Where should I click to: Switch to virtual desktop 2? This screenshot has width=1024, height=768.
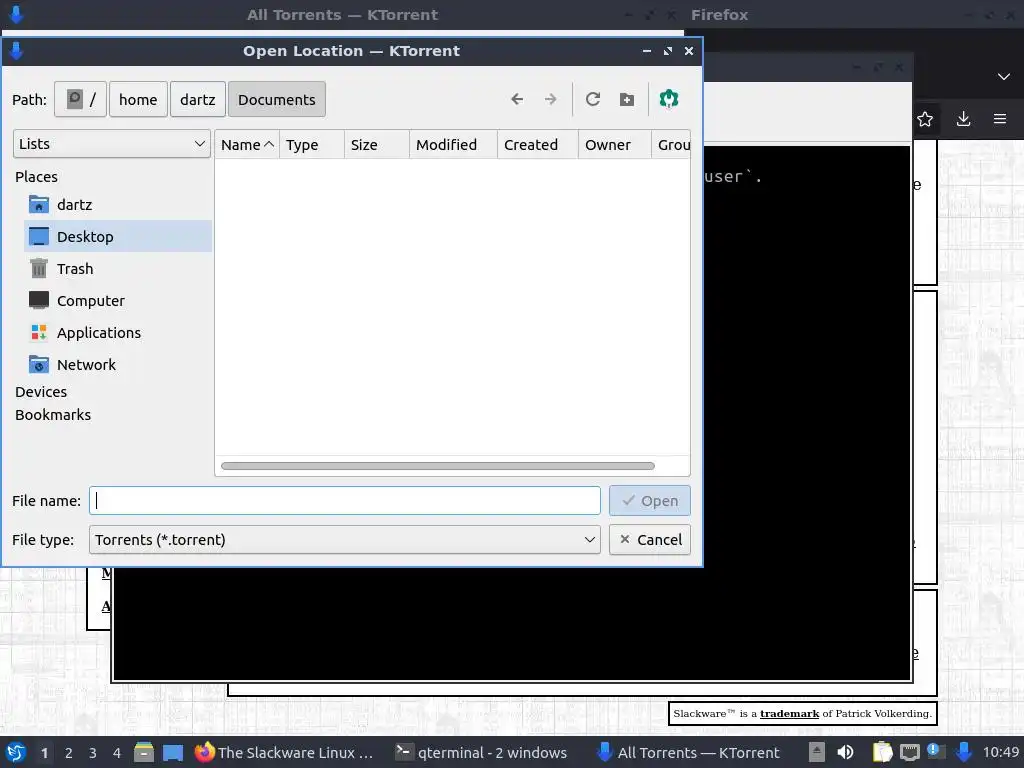click(69, 753)
